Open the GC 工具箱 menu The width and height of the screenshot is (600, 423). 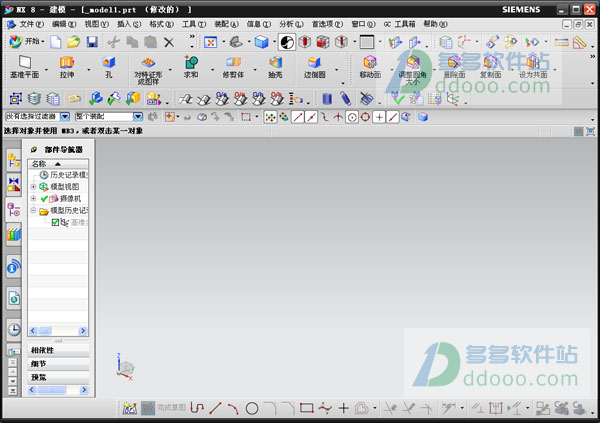coord(399,24)
